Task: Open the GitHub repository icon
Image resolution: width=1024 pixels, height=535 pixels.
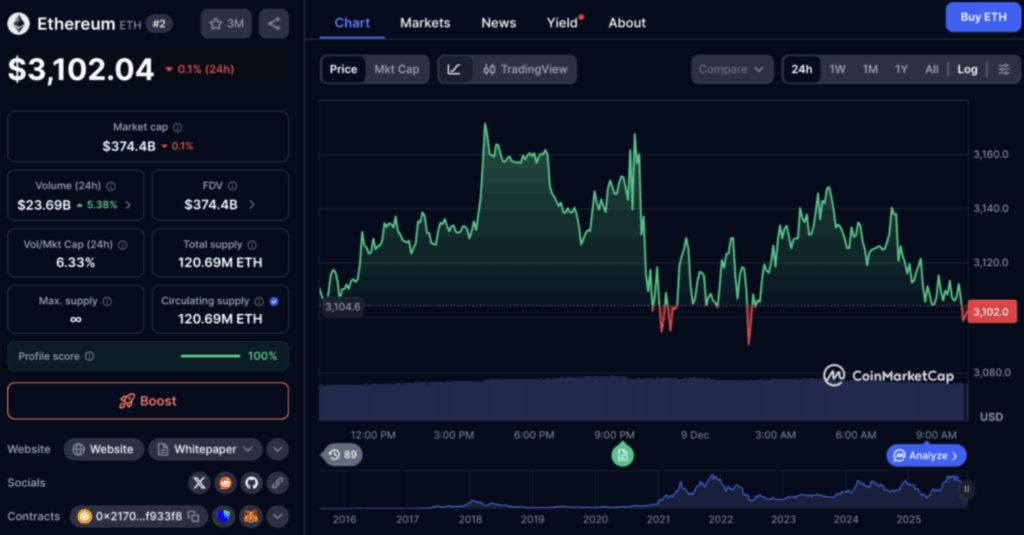Action: (251, 483)
